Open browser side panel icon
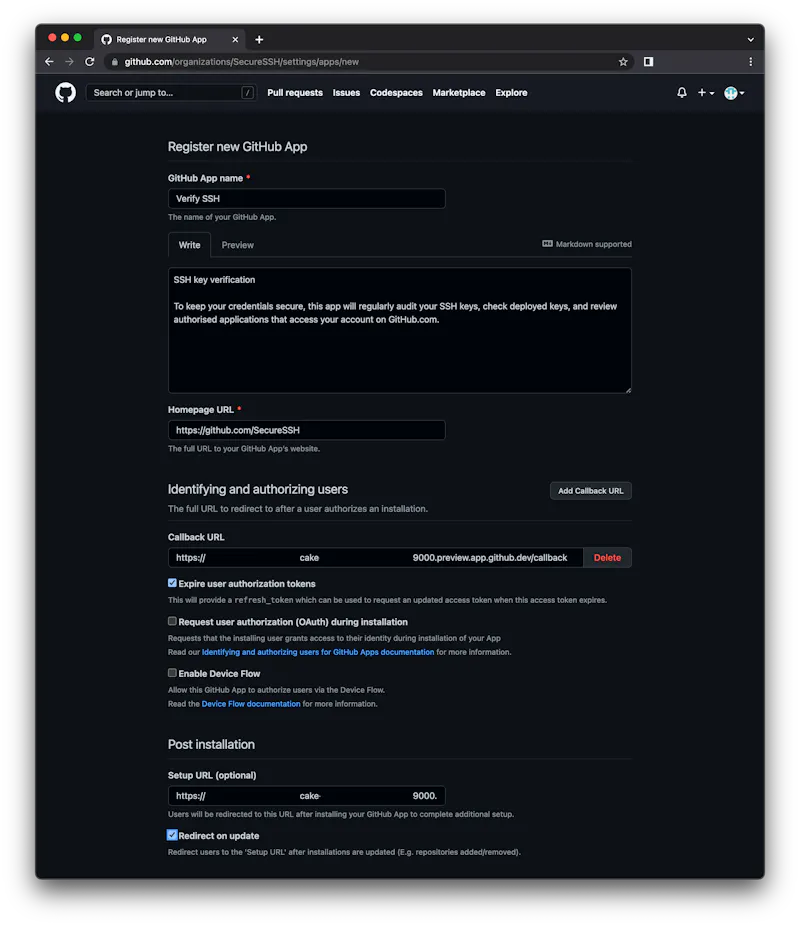The height and width of the screenshot is (926, 800). tap(648, 61)
